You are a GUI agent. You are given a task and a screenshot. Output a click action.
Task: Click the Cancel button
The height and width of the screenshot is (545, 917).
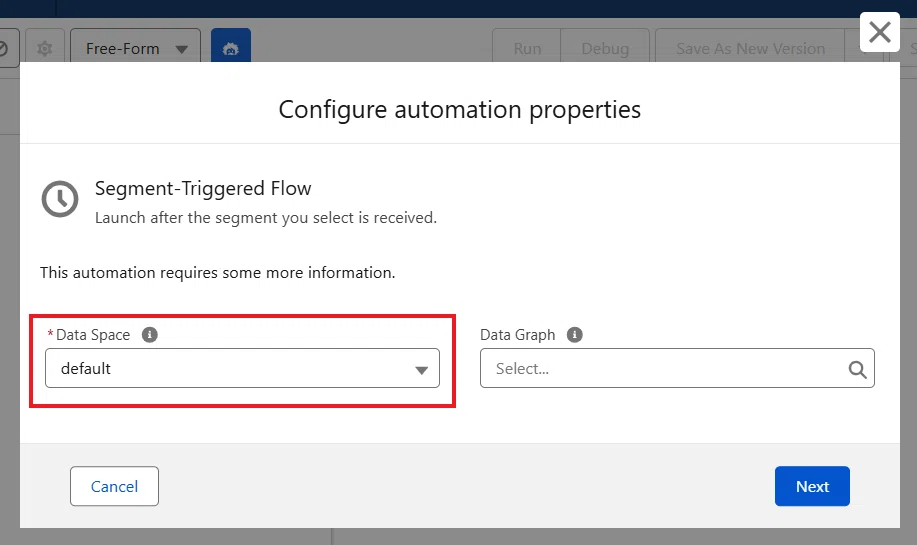click(114, 486)
